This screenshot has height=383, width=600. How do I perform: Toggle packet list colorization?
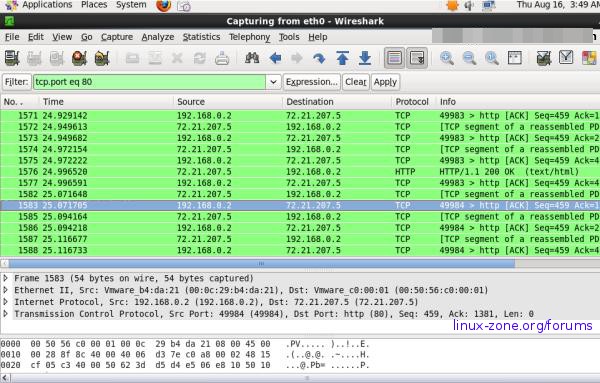pos(395,58)
